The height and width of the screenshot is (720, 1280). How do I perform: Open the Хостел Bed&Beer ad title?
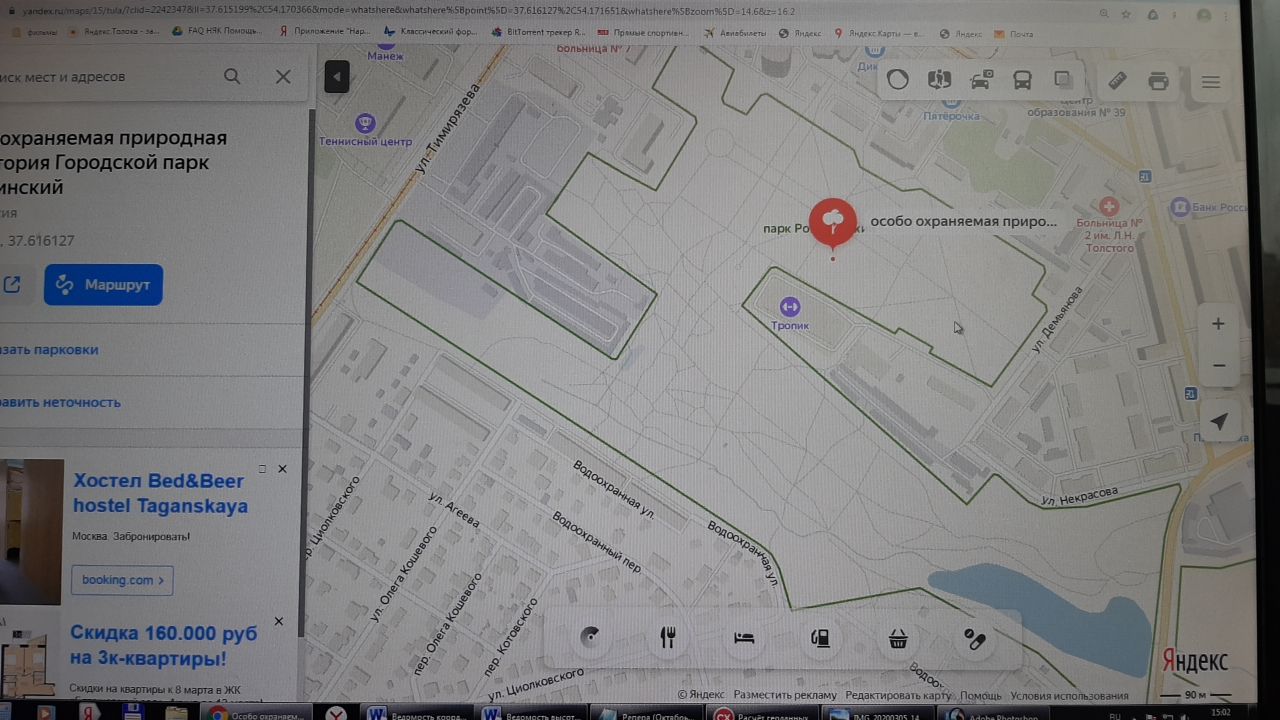pyautogui.click(x=160, y=494)
